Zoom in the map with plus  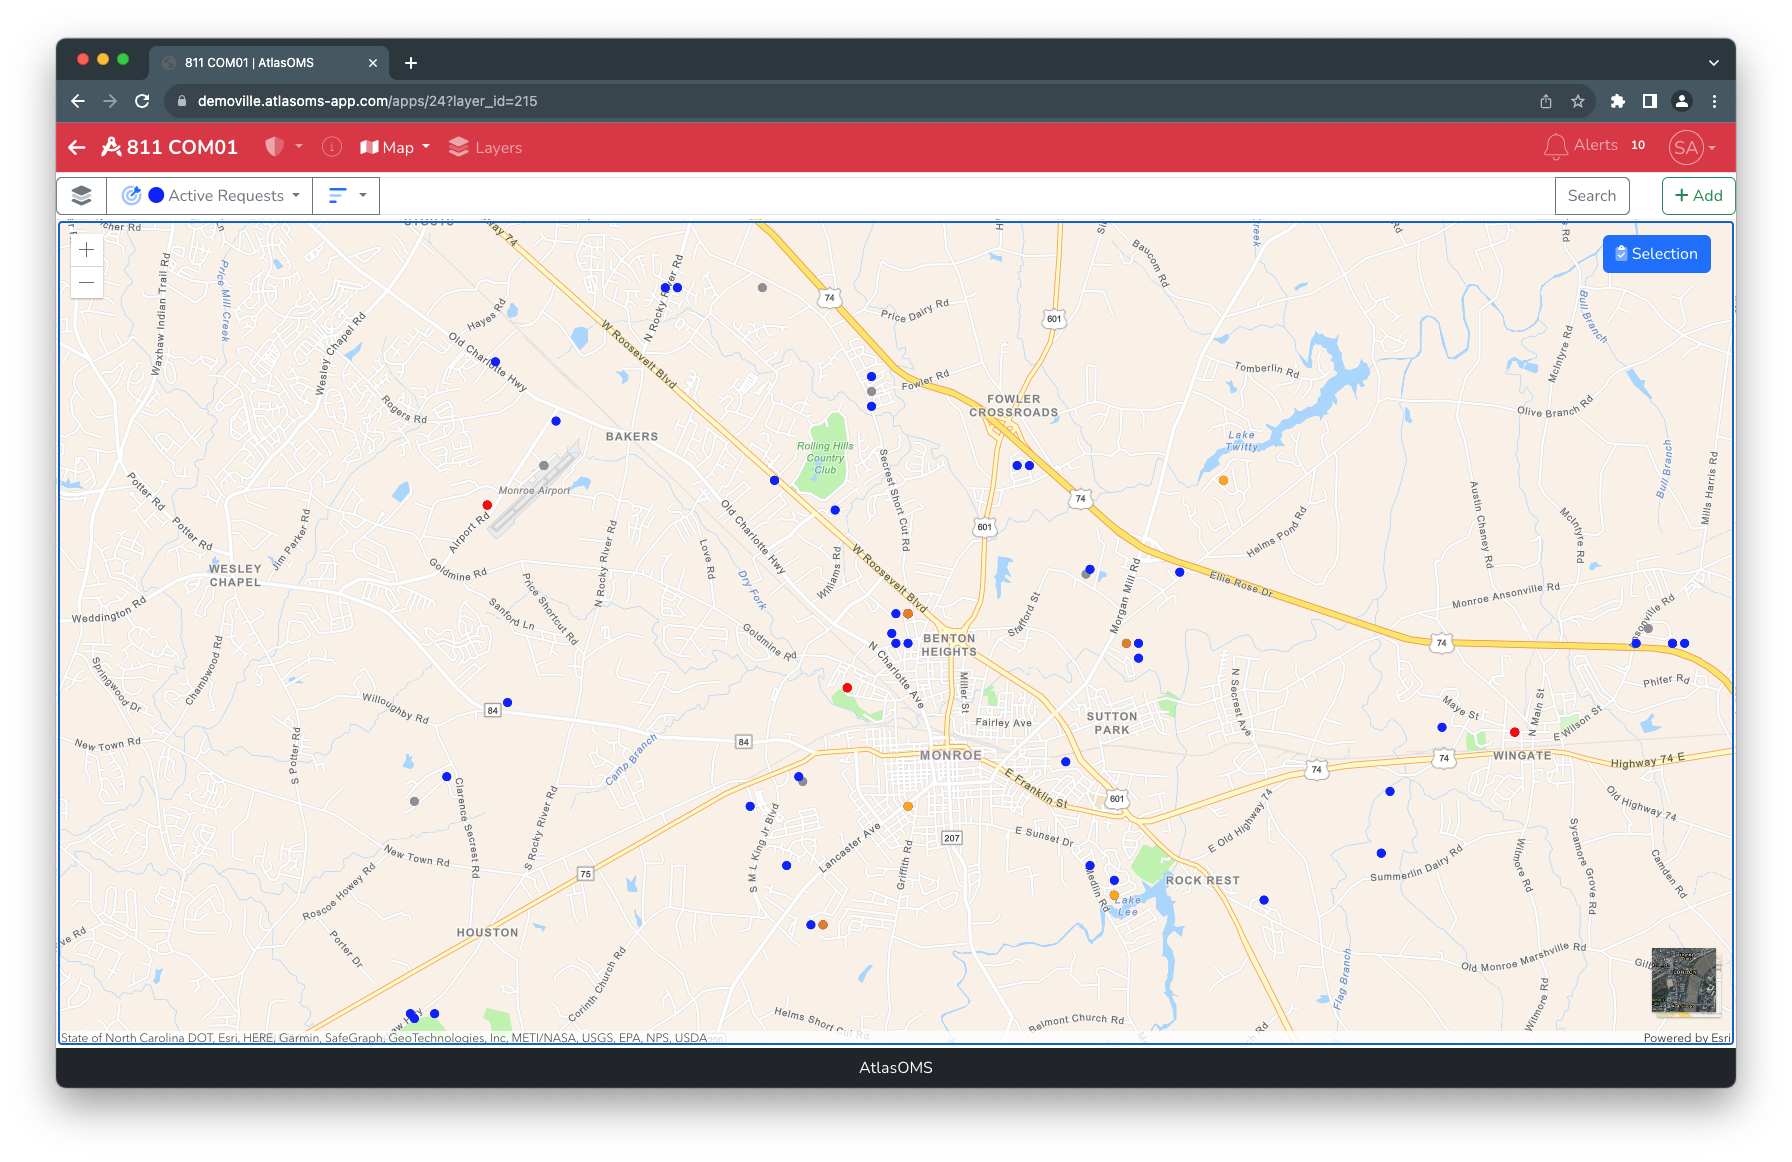tap(87, 250)
